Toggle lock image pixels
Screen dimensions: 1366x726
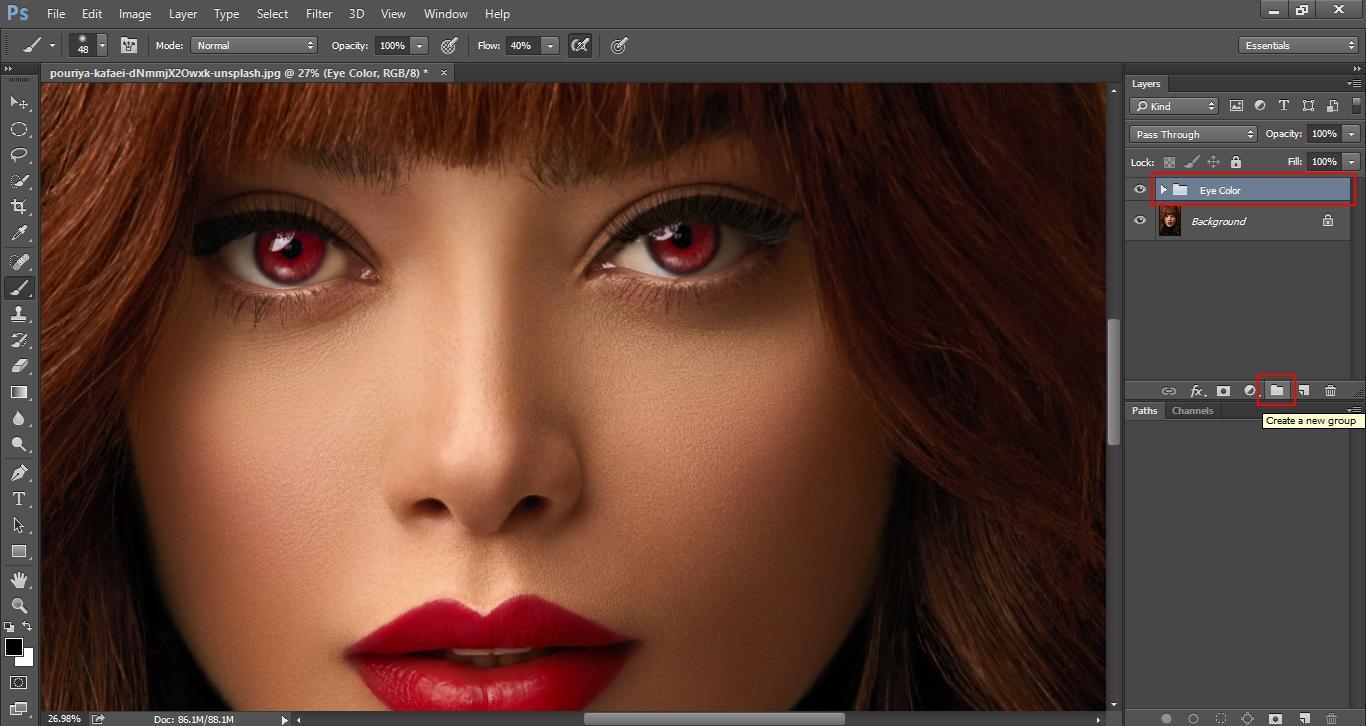(1191, 162)
